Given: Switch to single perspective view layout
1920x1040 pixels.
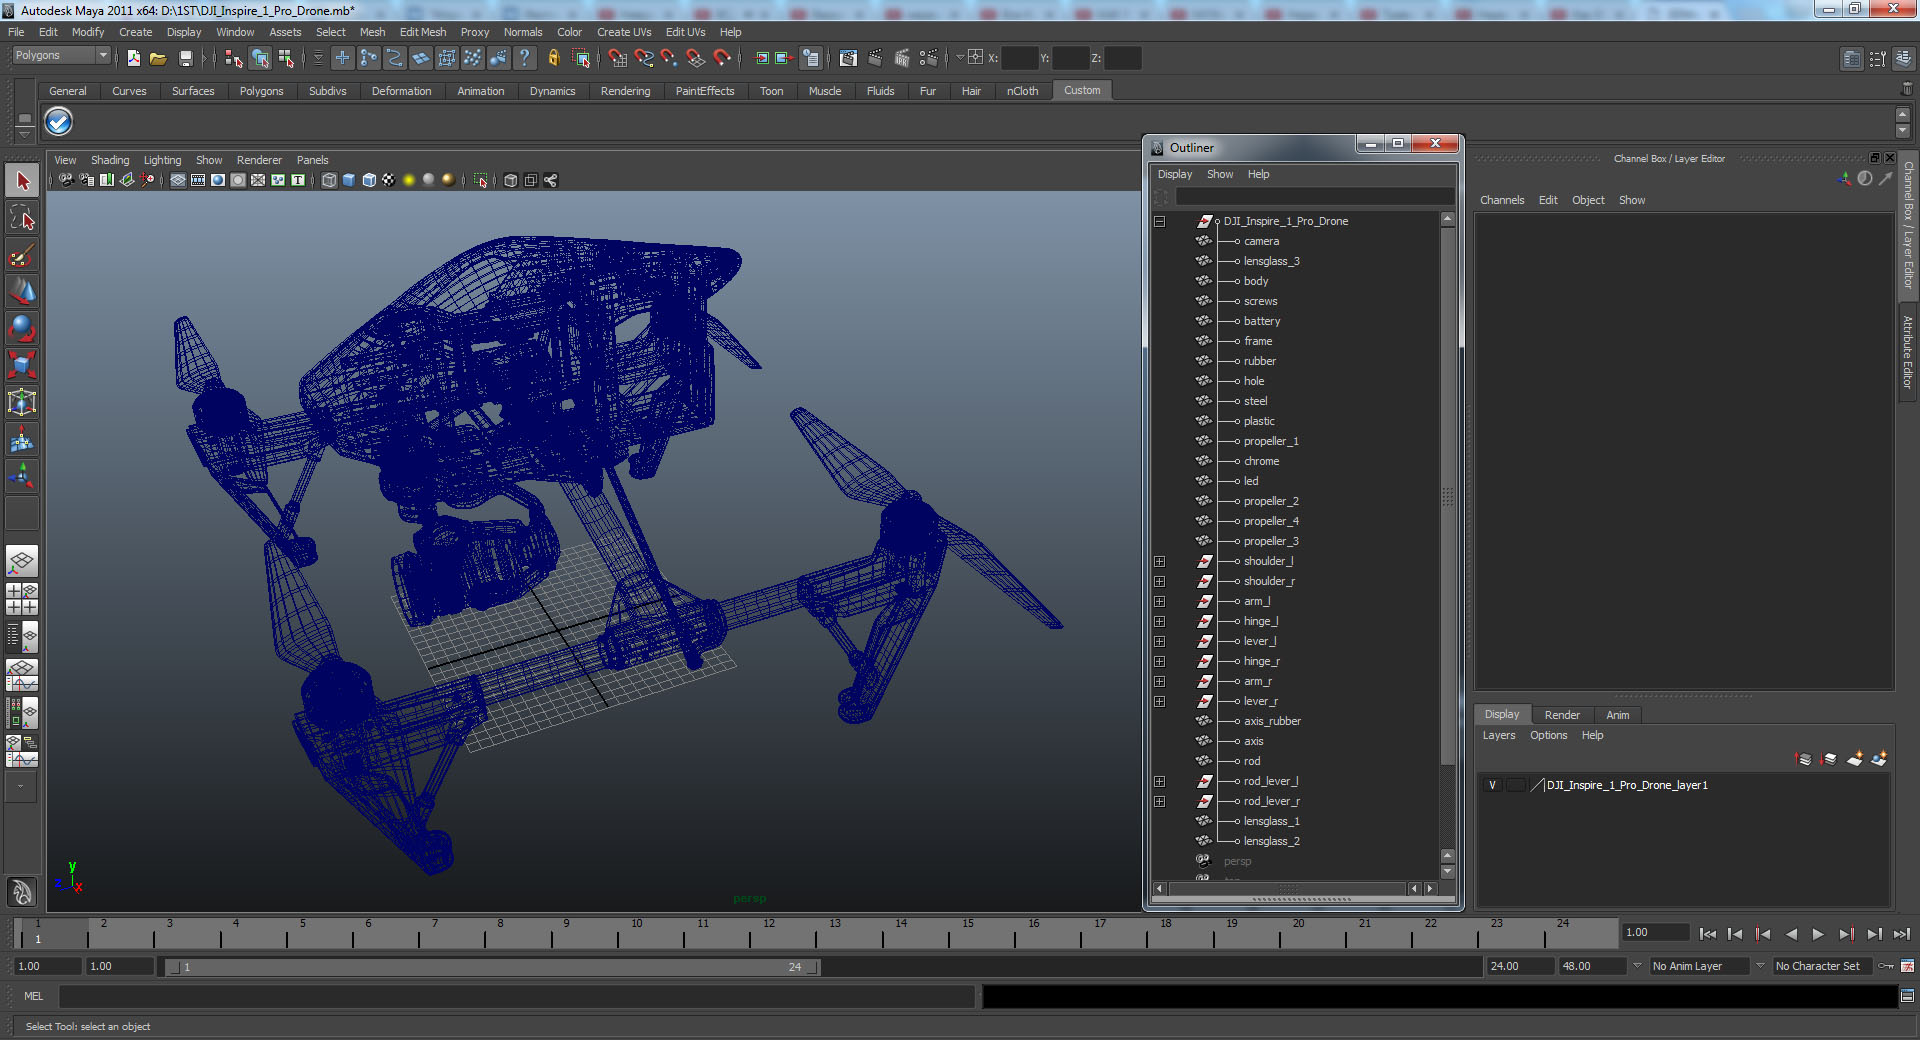Looking at the screenshot, I should [x=22, y=561].
